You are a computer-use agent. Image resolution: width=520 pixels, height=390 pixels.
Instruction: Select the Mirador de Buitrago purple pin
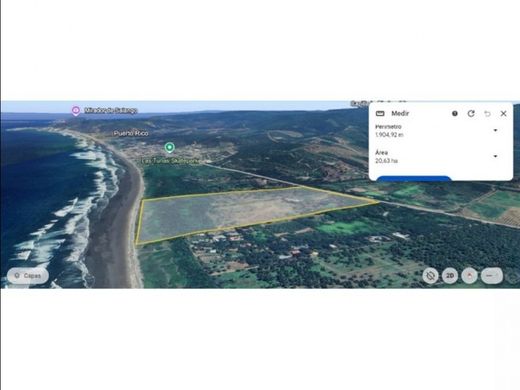tap(76, 110)
